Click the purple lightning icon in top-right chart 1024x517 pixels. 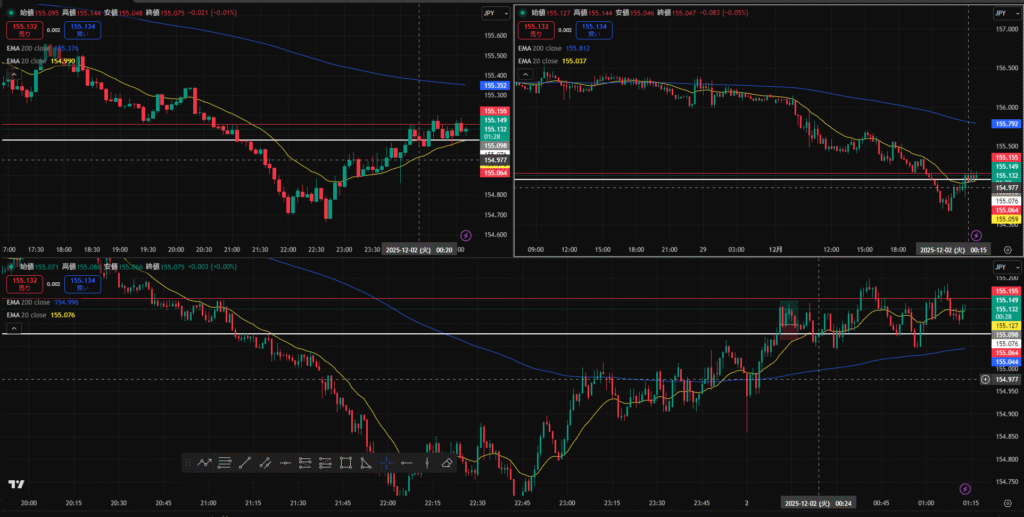coord(978,233)
